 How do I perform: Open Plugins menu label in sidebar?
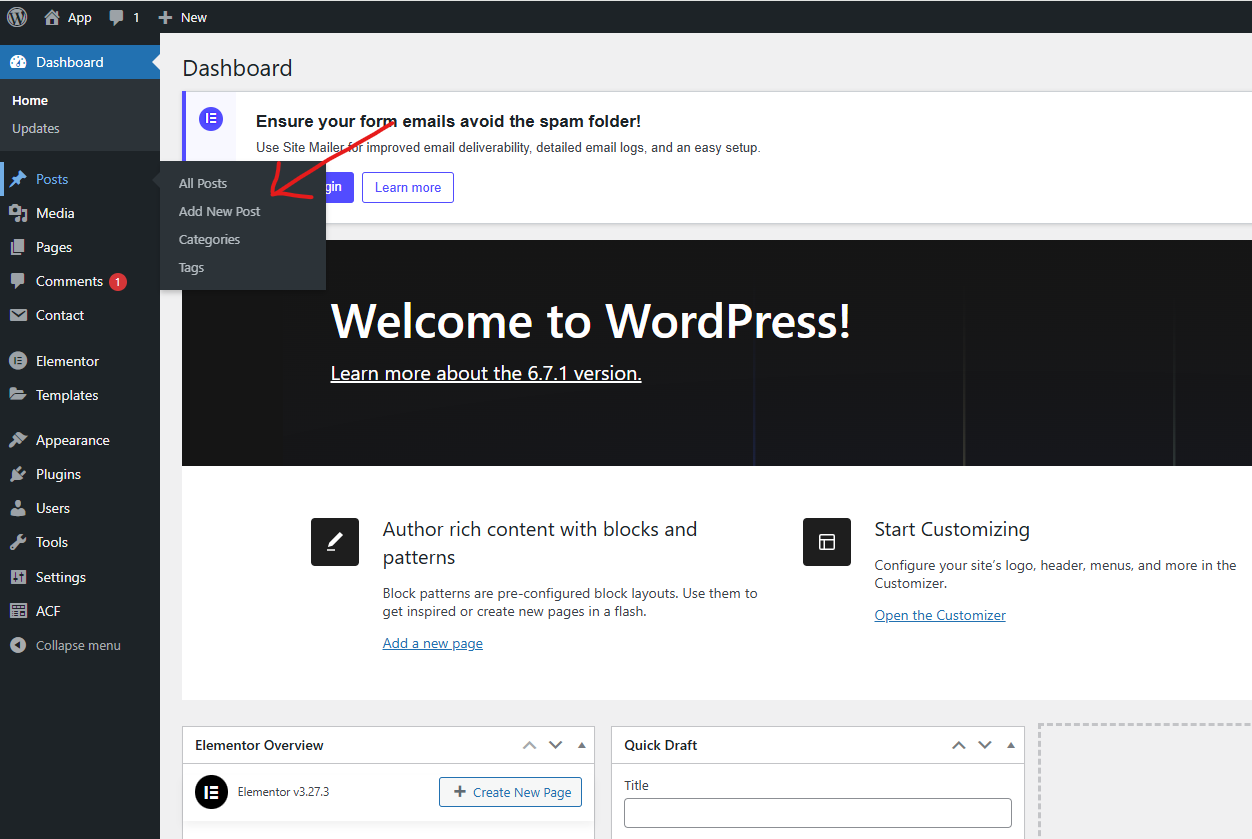[58, 474]
